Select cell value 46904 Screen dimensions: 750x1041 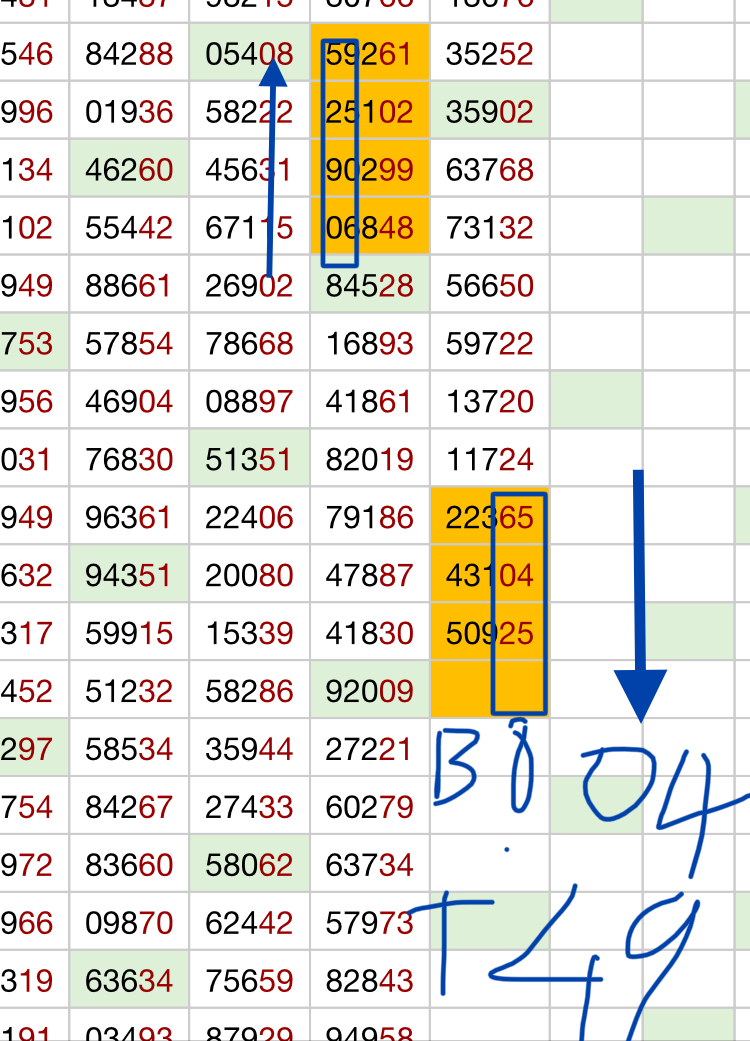[x=129, y=400]
